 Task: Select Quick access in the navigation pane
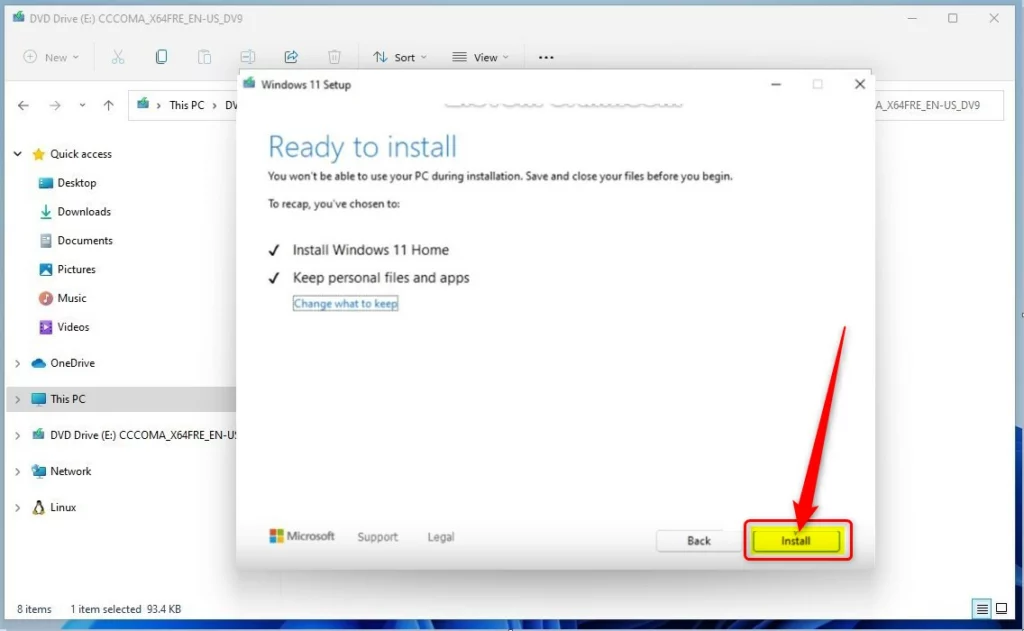pyautogui.click(x=81, y=154)
